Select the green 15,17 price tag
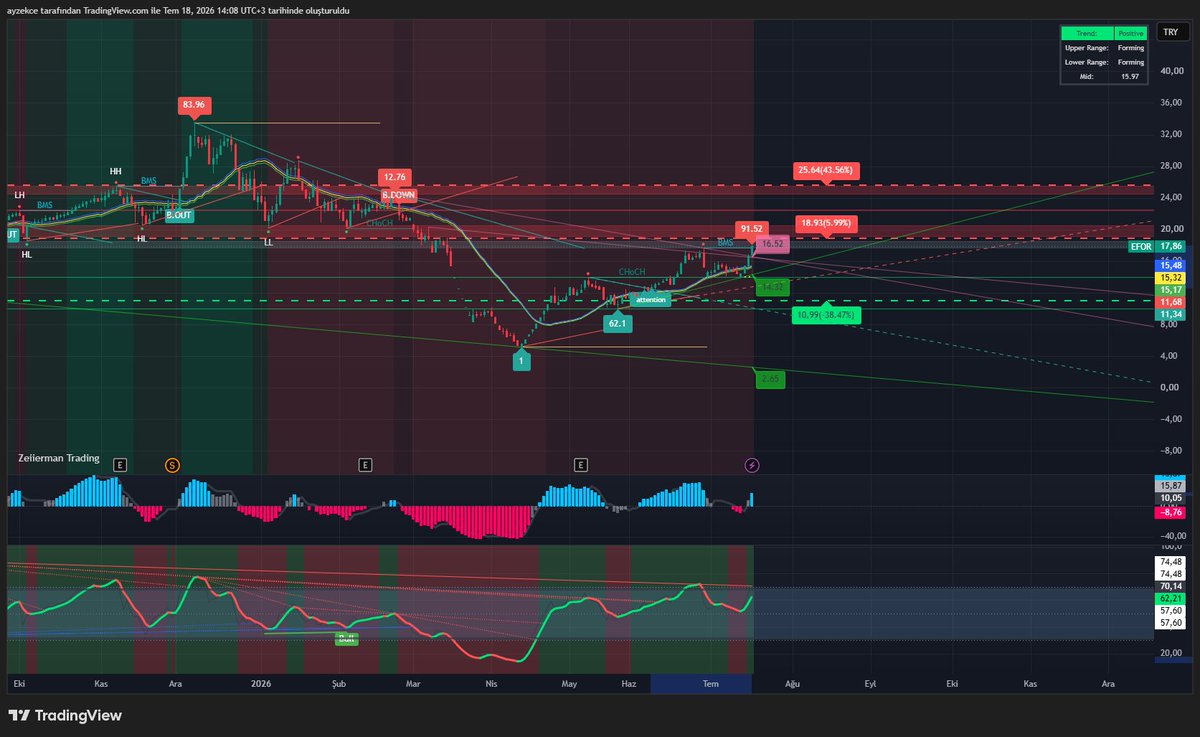 point(1171,290)
